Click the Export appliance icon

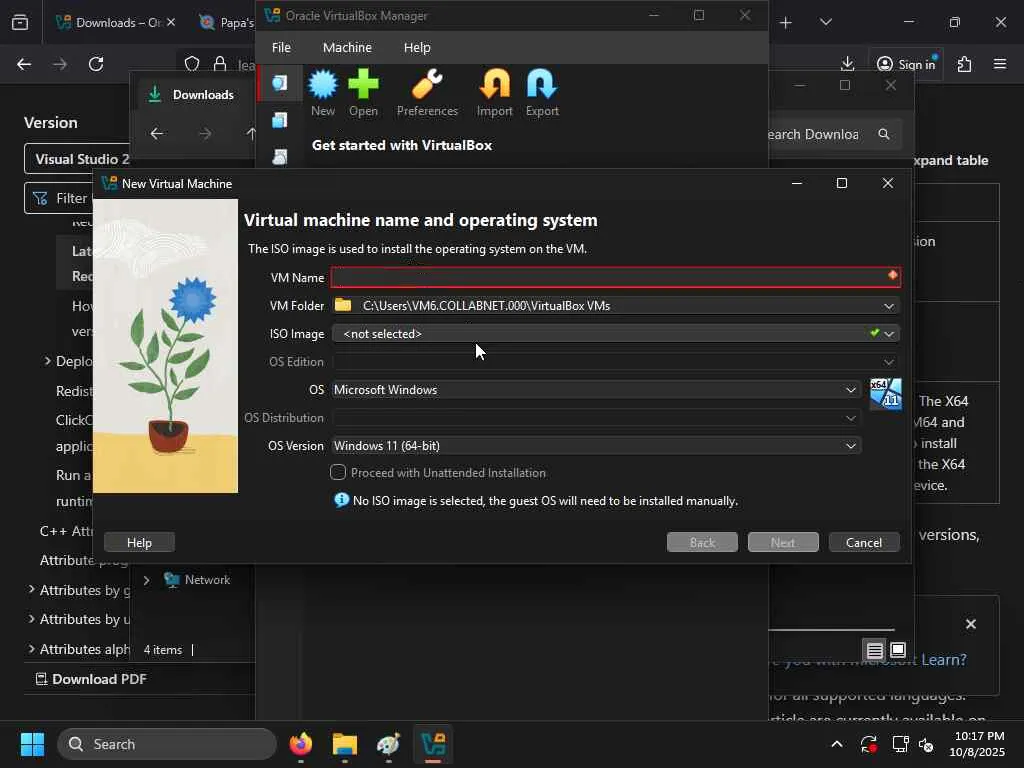[542, 84]
